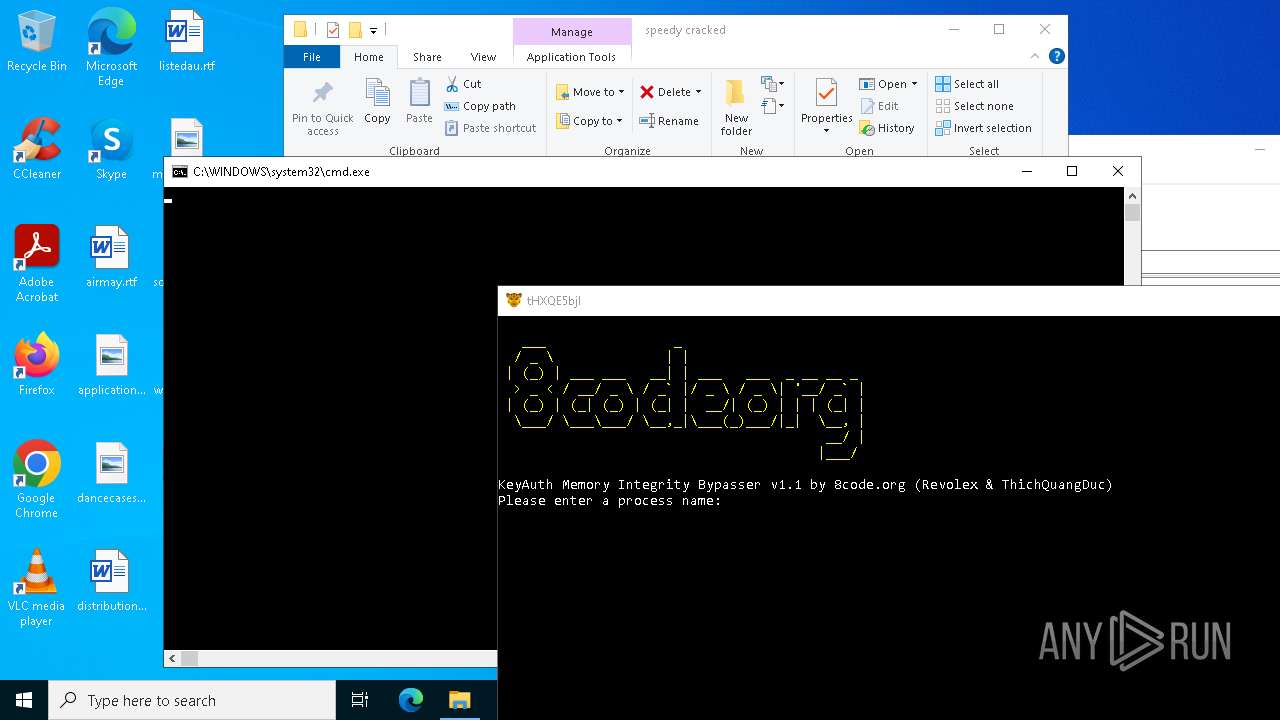Select dancecases image file on desktop
1280x720 pixels.
[x=111, y=474]
